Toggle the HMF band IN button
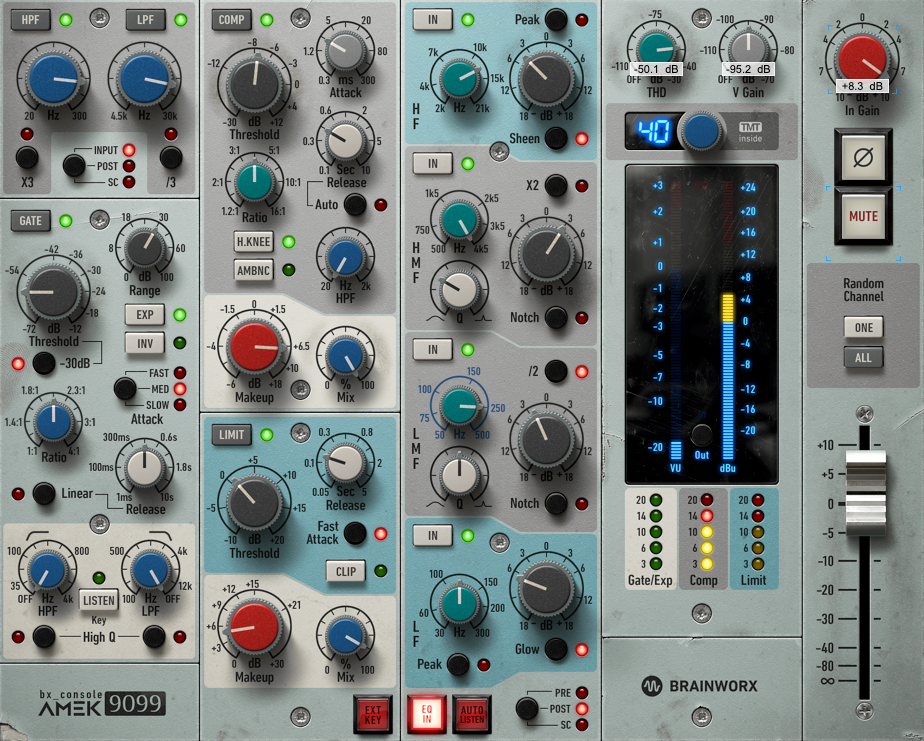The width and height of the screenshot is (924, 741). (433, 163)
